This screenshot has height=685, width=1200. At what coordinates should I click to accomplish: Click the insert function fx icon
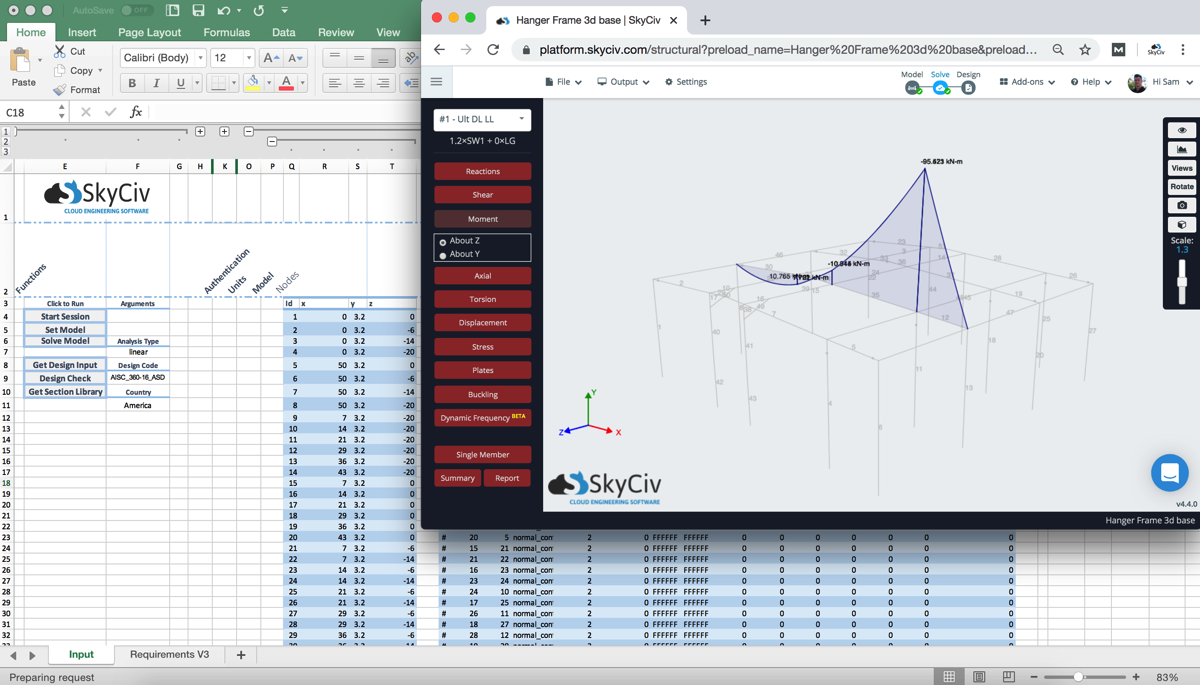tap(136, 112)
